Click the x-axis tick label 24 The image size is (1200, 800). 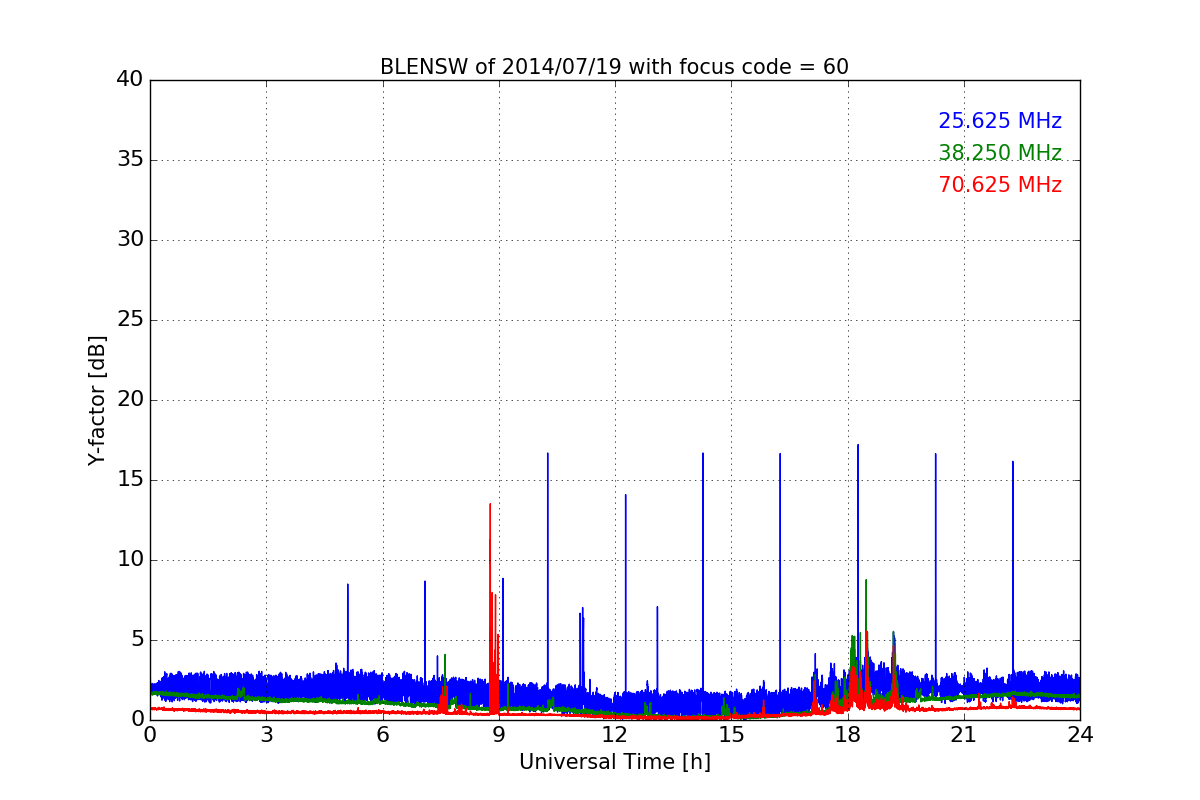pyautogui.click(x=1080, y=735)
